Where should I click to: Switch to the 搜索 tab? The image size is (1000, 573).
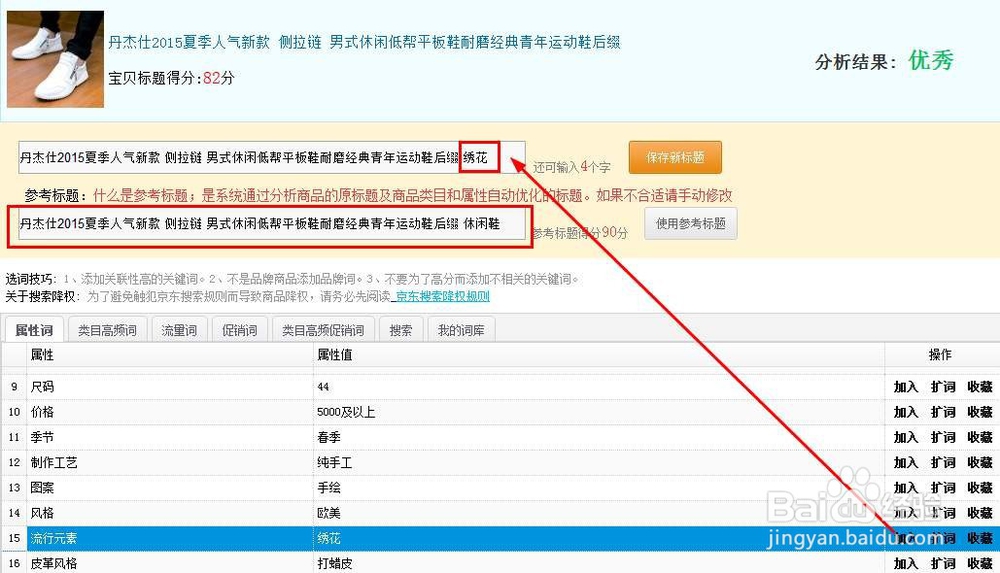(401, 330)
